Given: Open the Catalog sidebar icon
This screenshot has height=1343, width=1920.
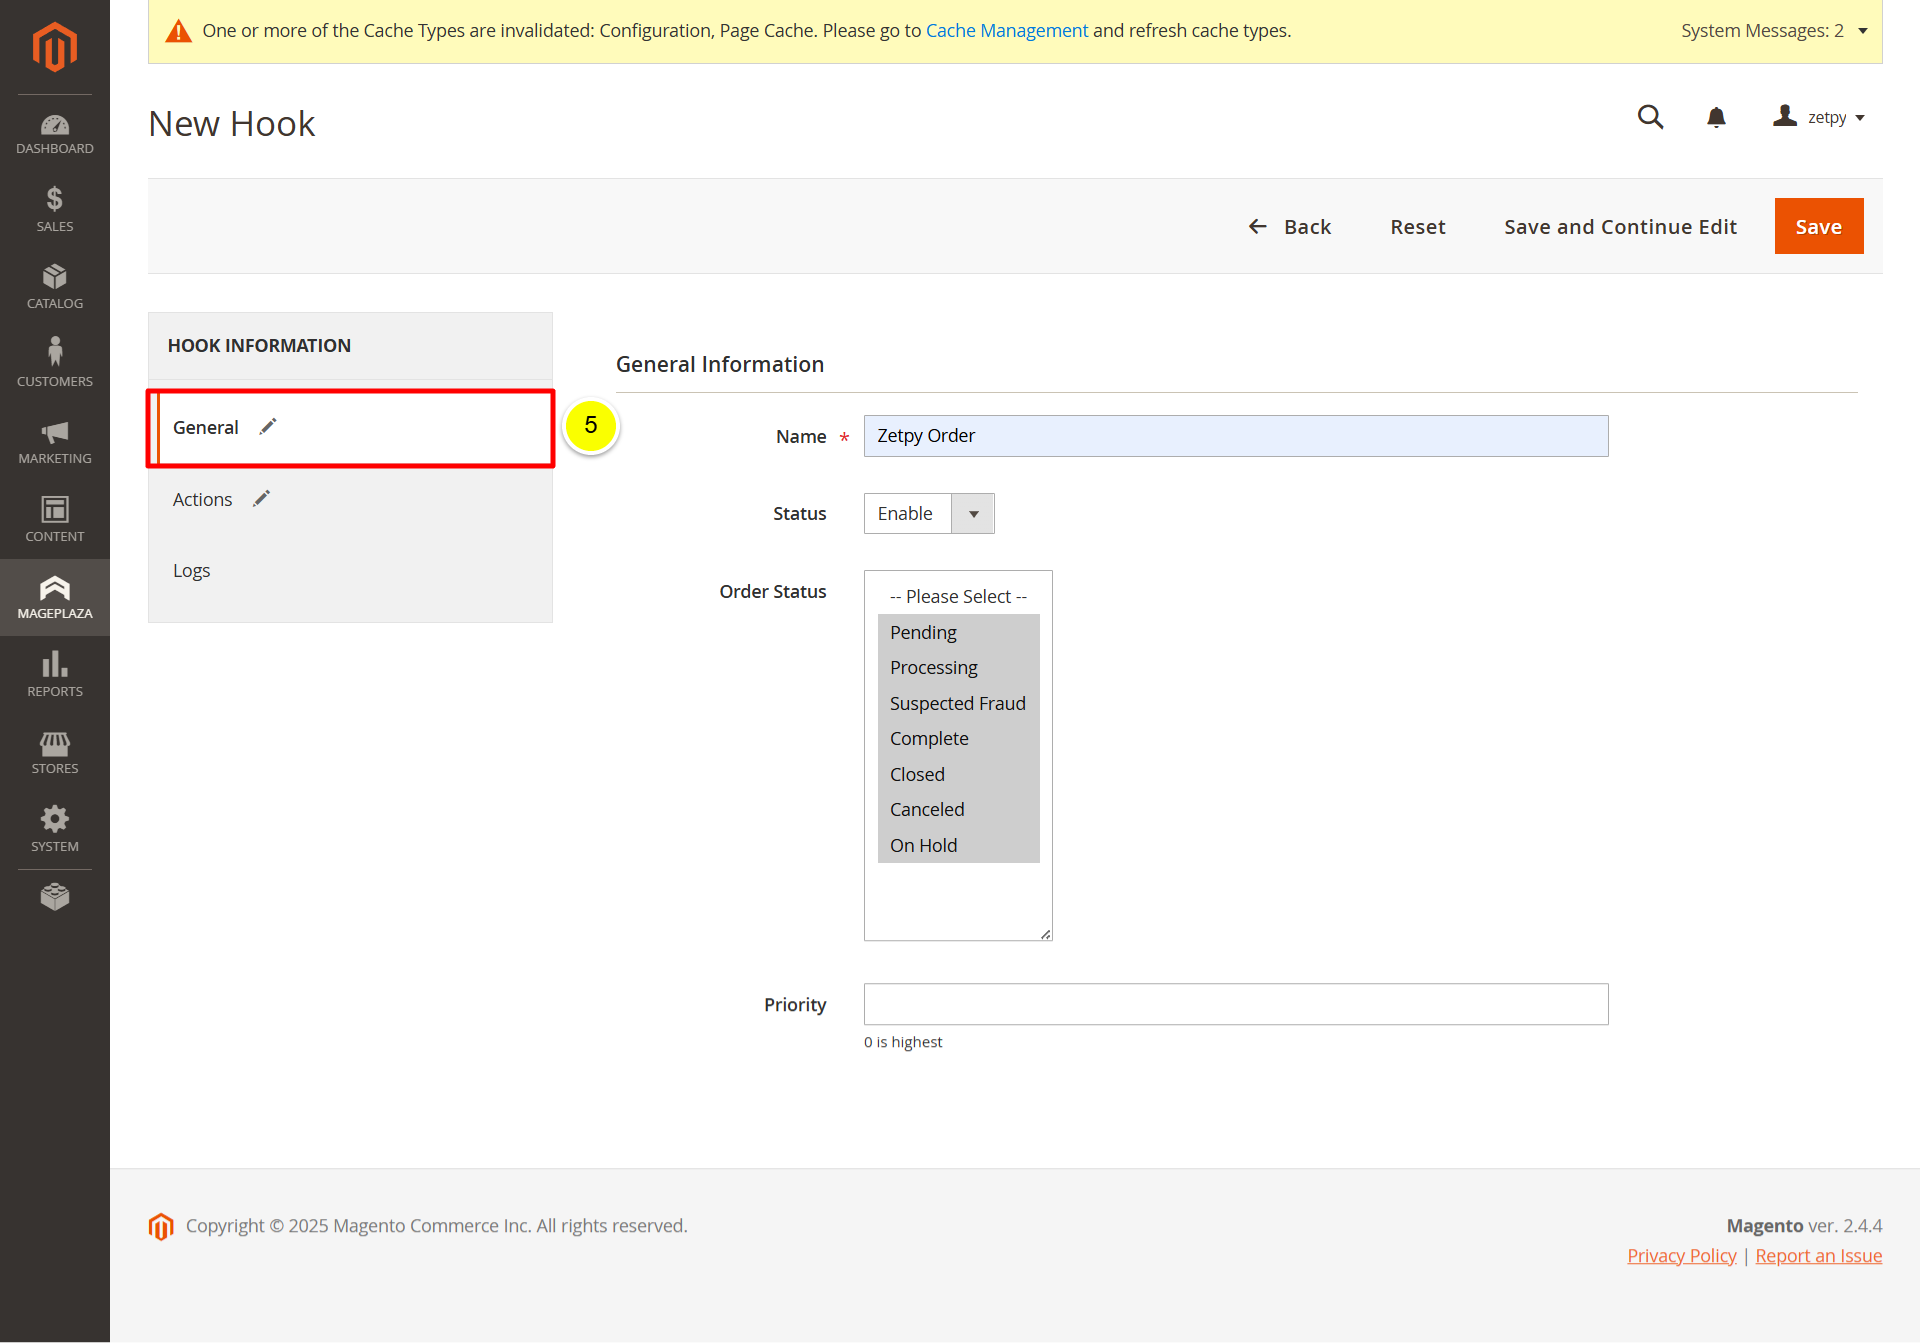Looking at the screenshot, I should 55,287.
